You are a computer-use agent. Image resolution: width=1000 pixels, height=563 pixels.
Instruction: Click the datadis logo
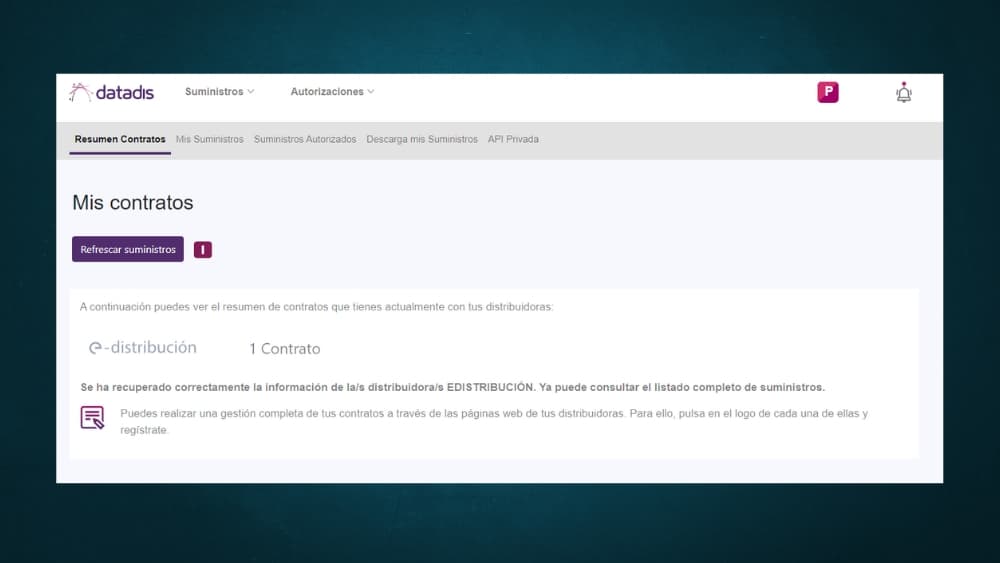click(111, 92)
